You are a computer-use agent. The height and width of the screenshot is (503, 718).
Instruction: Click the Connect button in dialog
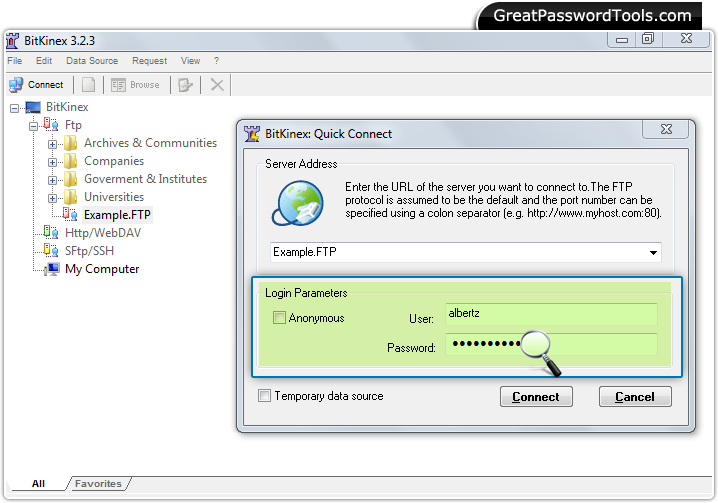click(536, 397)
